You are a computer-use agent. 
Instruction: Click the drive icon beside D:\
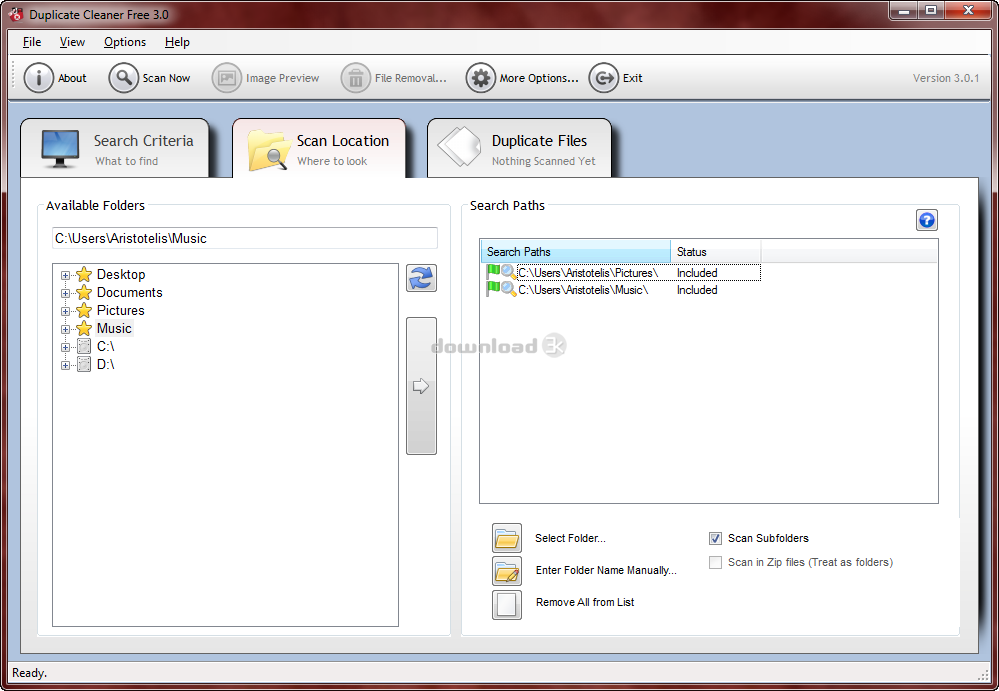84,364
